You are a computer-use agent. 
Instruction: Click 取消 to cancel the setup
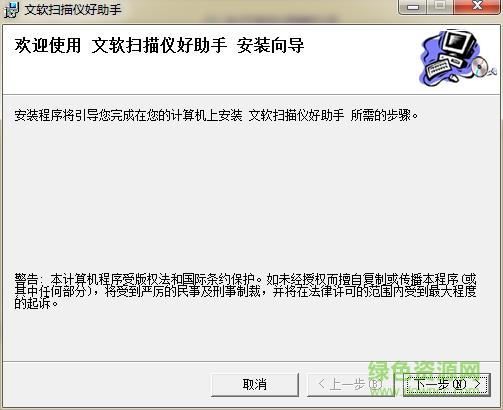[x=255, y=385]
